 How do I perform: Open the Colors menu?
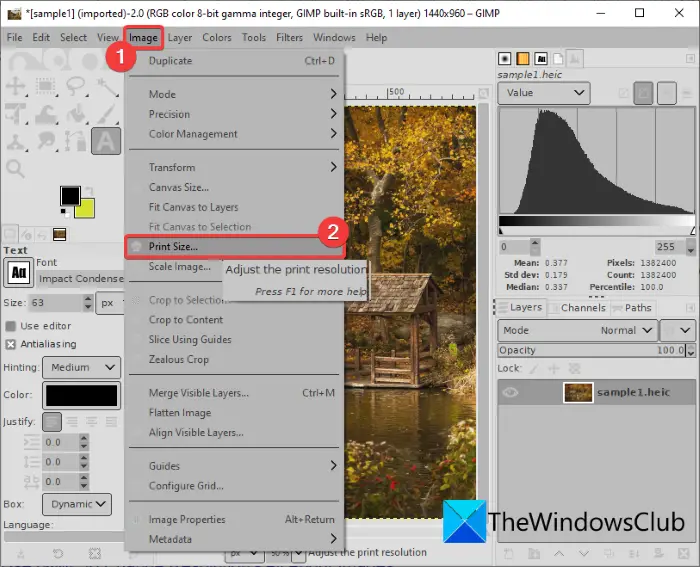[x=217, y=38]
